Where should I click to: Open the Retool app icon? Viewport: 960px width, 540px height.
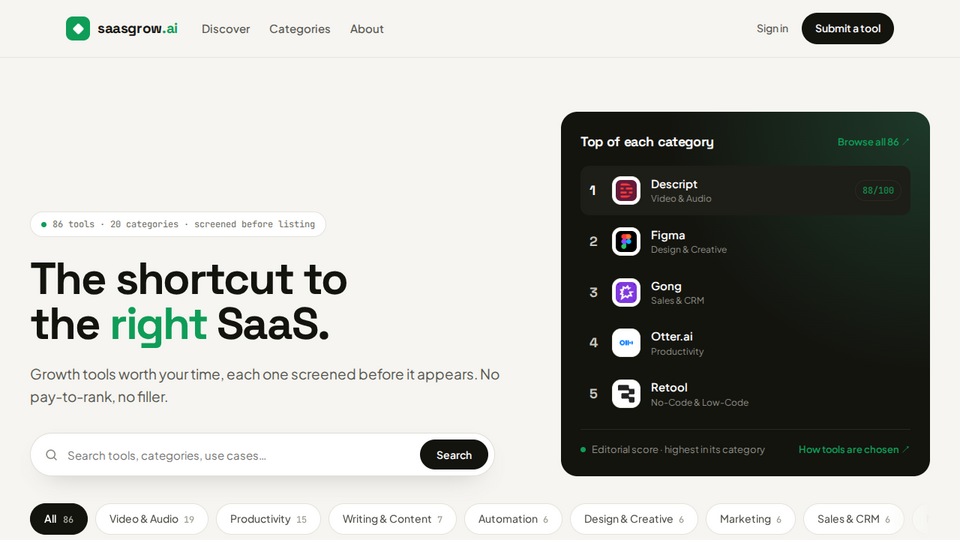coord(626,394)
